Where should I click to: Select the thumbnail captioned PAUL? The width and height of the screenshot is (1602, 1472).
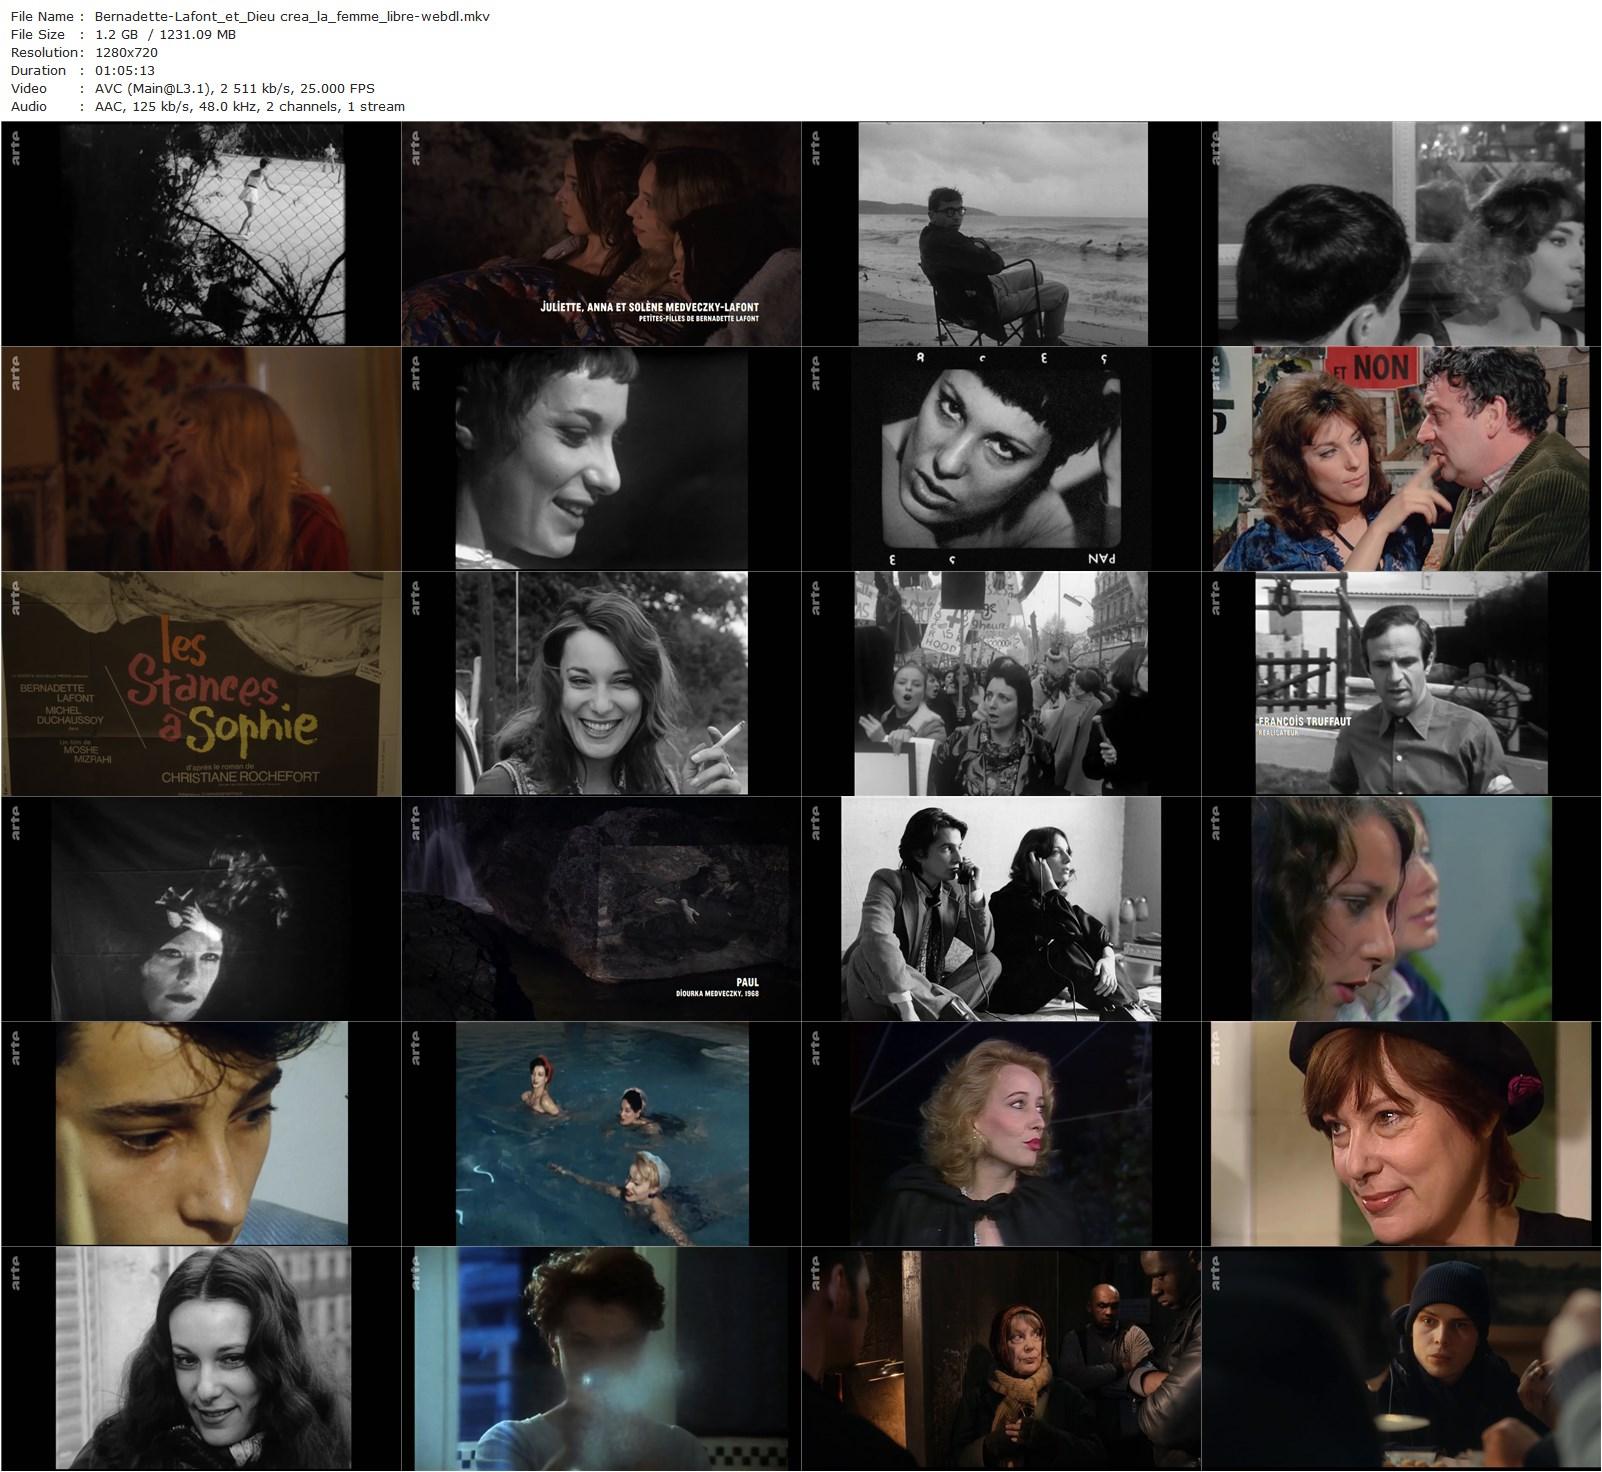[x=601, y=909]
